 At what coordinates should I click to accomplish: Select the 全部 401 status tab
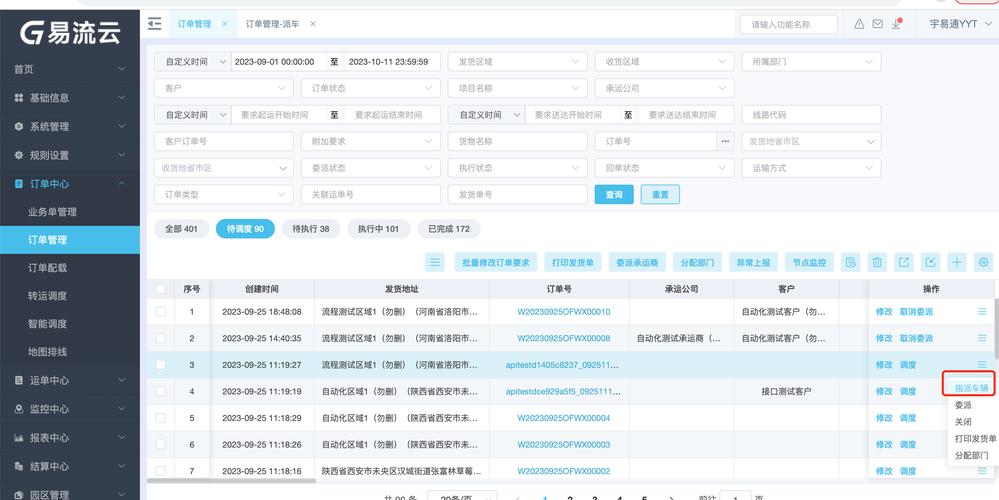tap(182, 229)
